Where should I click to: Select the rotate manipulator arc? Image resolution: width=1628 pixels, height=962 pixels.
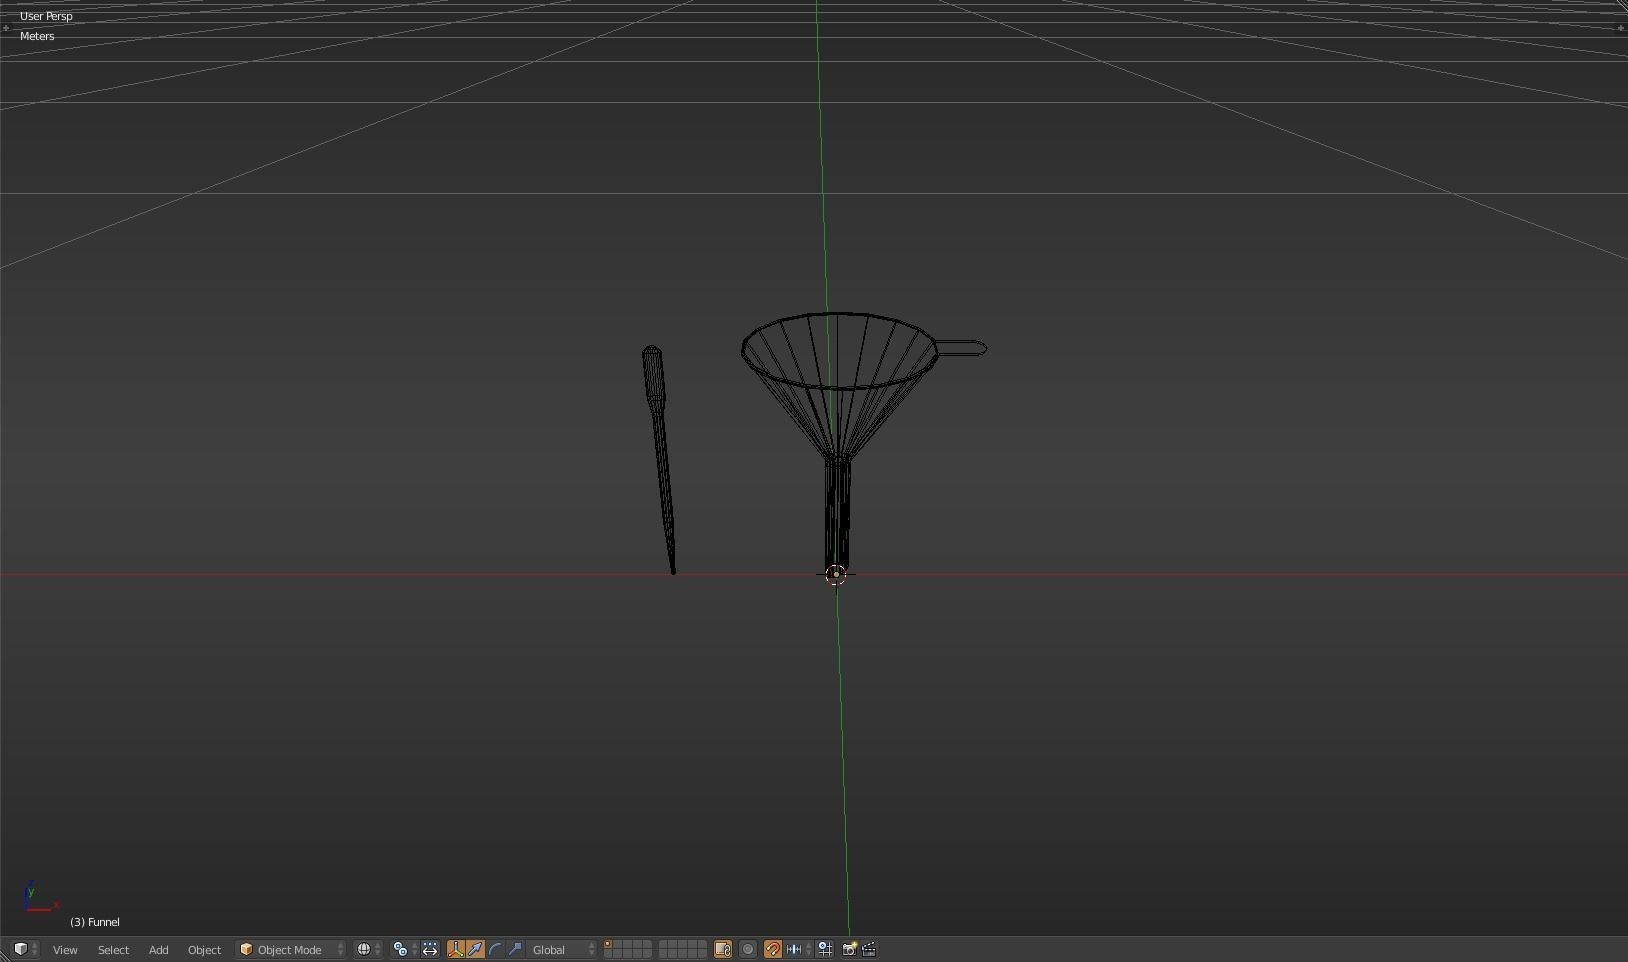(x=496, y=949)
